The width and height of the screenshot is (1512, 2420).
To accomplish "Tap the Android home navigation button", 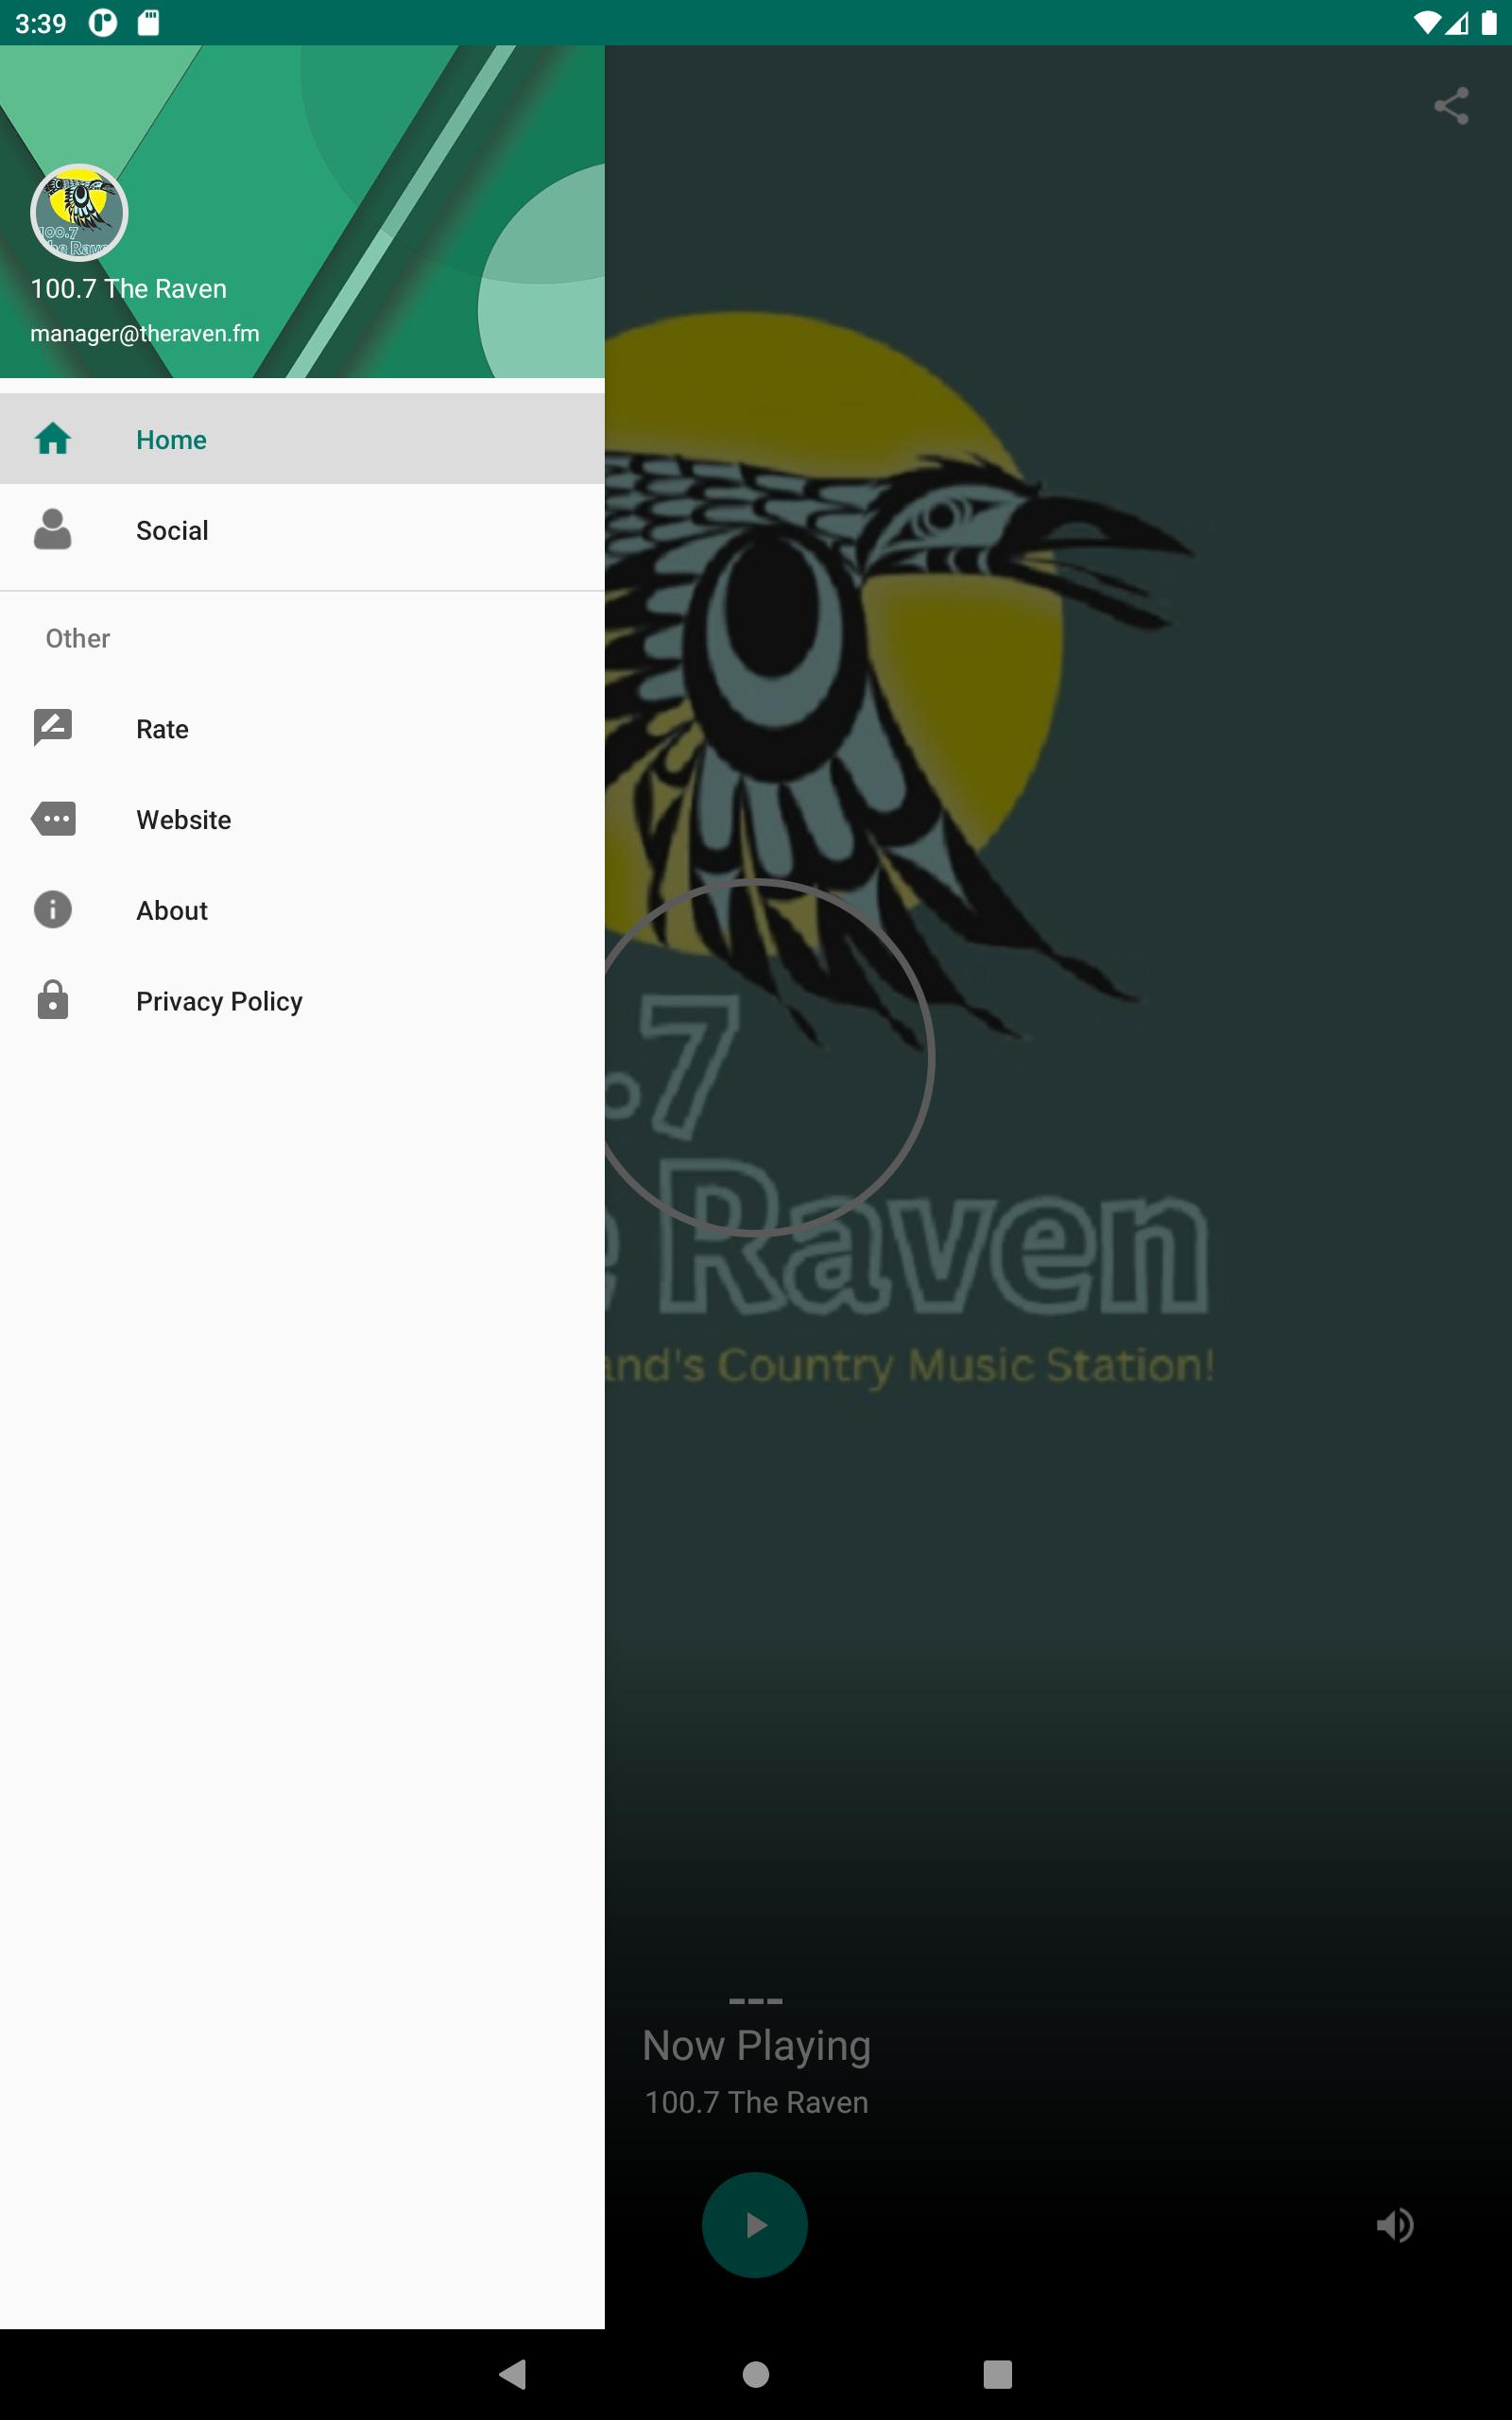I will click(x=756, y=2374).
